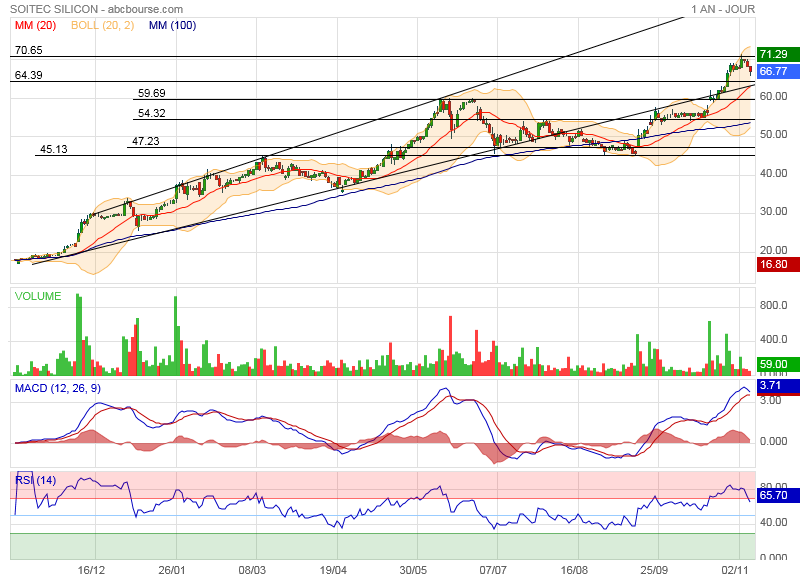Screen dimensions: 800x580
Task: Click the 40.00 price axis value
Action: 773,173
